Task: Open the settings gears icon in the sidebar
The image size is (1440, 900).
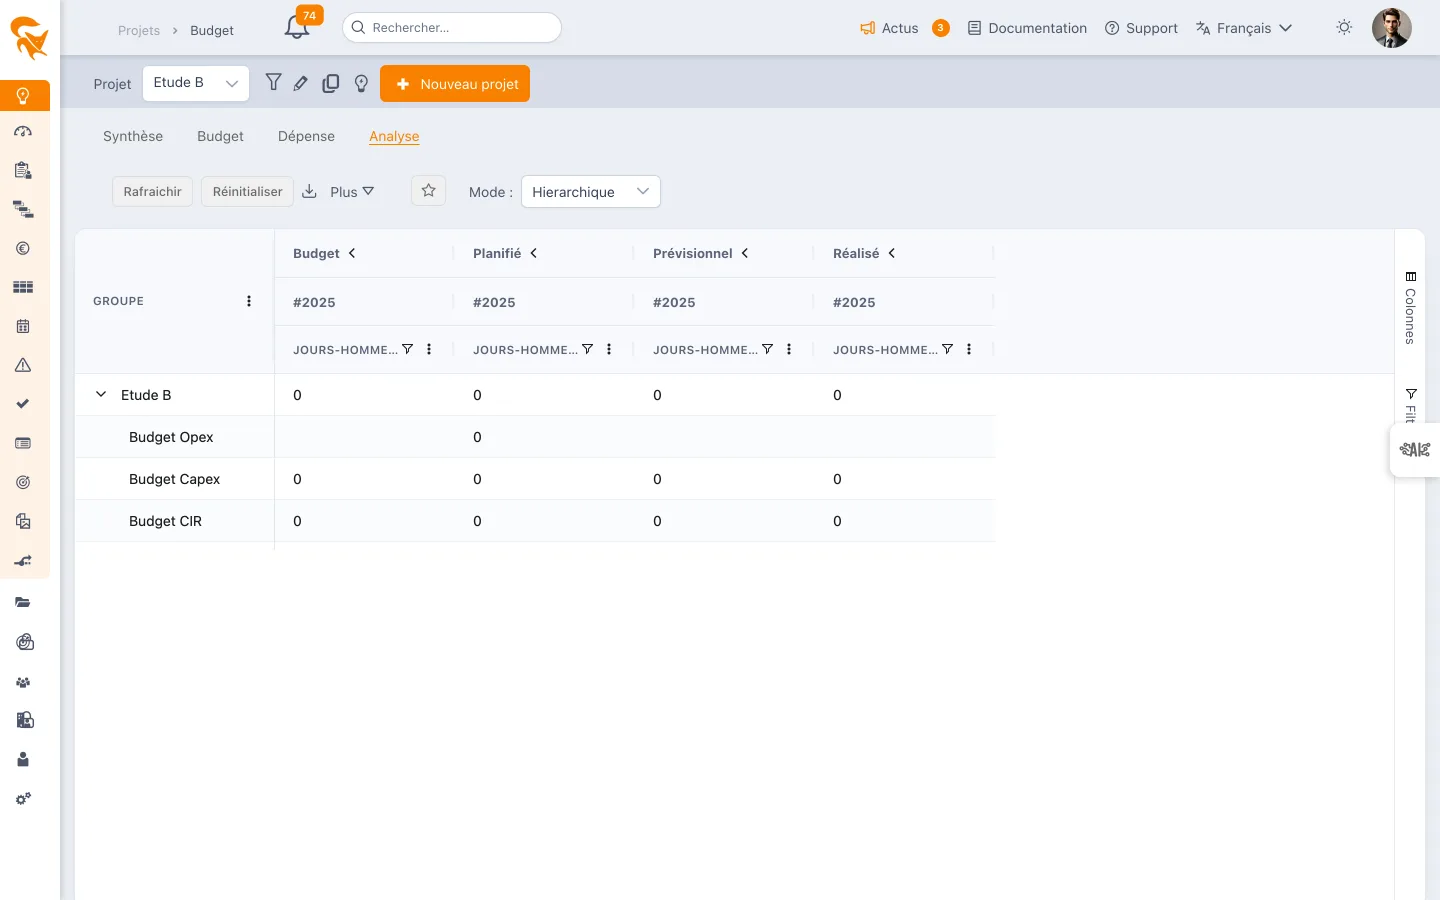Action: (x=23, y=799)
